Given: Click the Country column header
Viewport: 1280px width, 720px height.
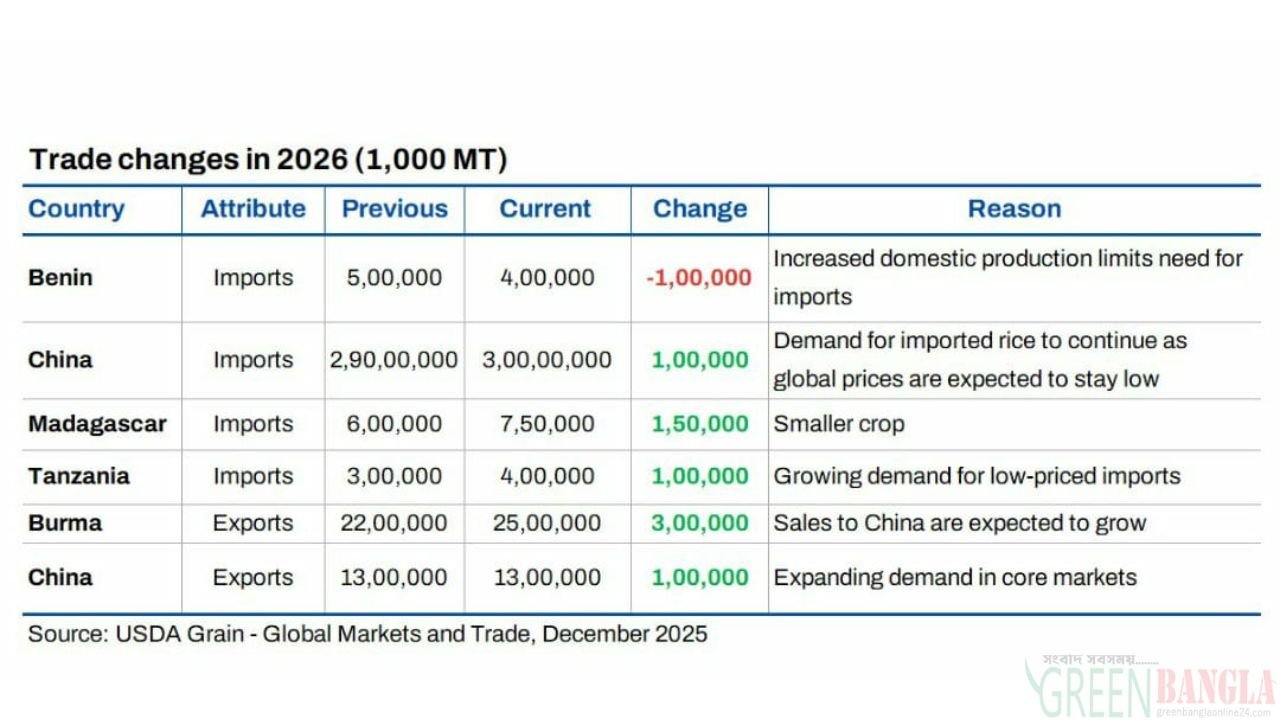Looking at the screenshot, I should [77, 209].
